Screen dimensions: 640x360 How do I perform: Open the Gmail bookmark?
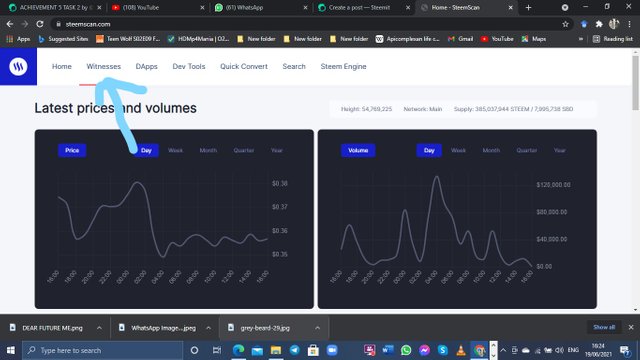(x=460, y=39)
